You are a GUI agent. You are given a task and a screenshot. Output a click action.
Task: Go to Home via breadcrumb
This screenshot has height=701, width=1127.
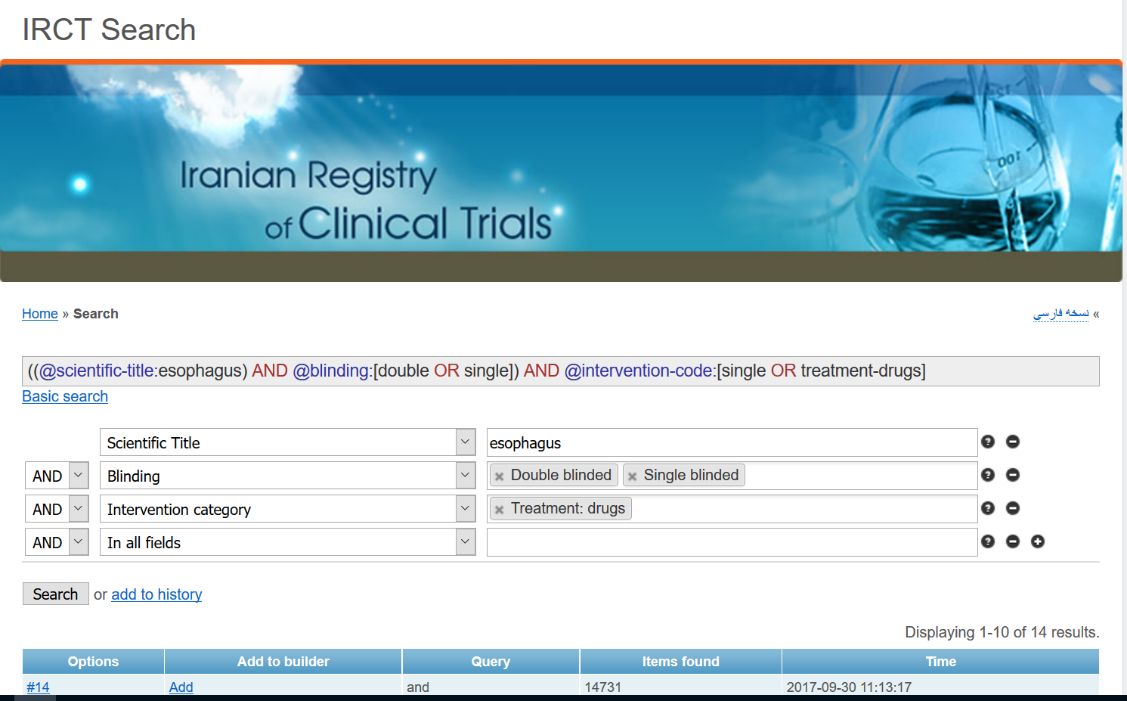40,313
